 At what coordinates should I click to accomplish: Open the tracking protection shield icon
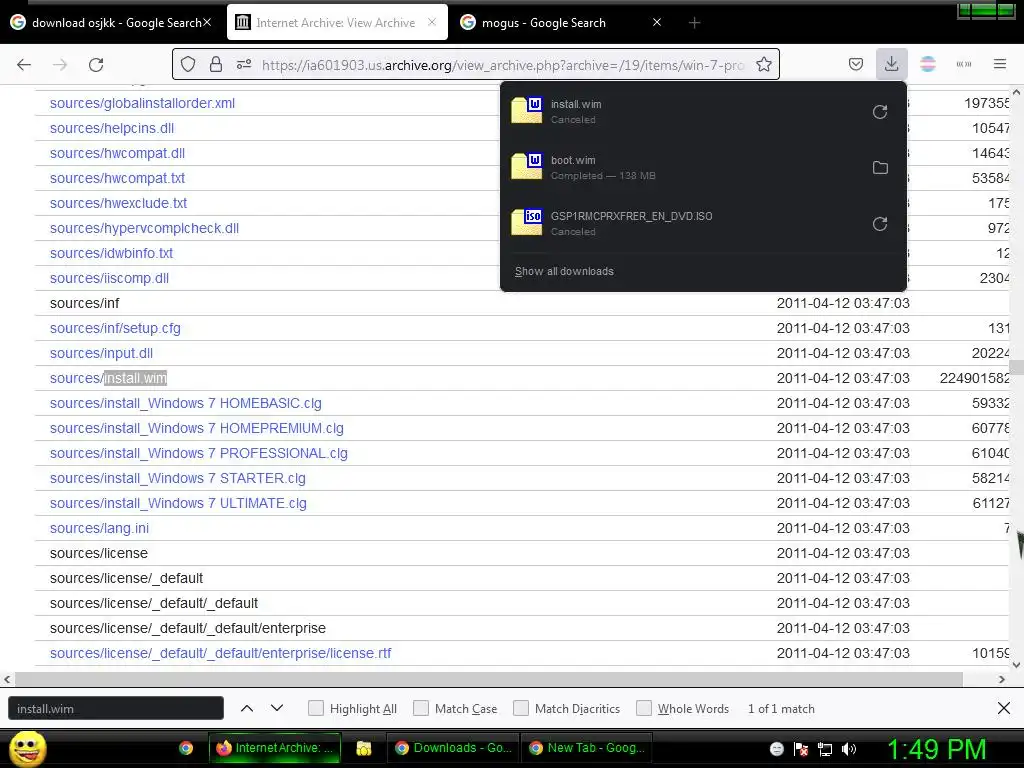[x=188, y=64]
